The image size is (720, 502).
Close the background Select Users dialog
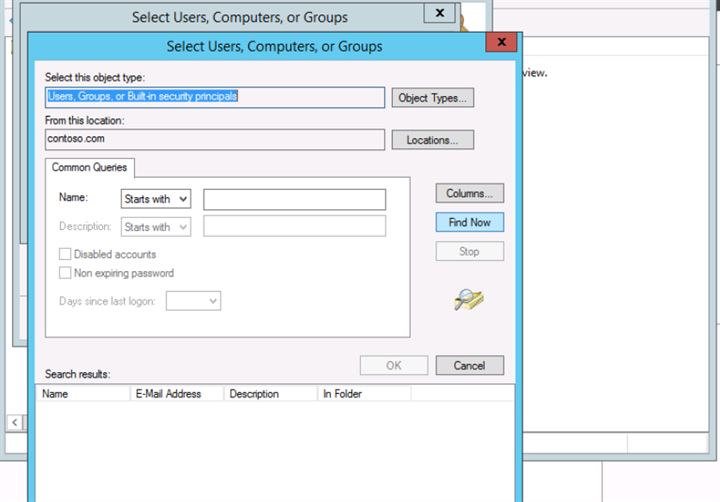click(x=439, y=13)
